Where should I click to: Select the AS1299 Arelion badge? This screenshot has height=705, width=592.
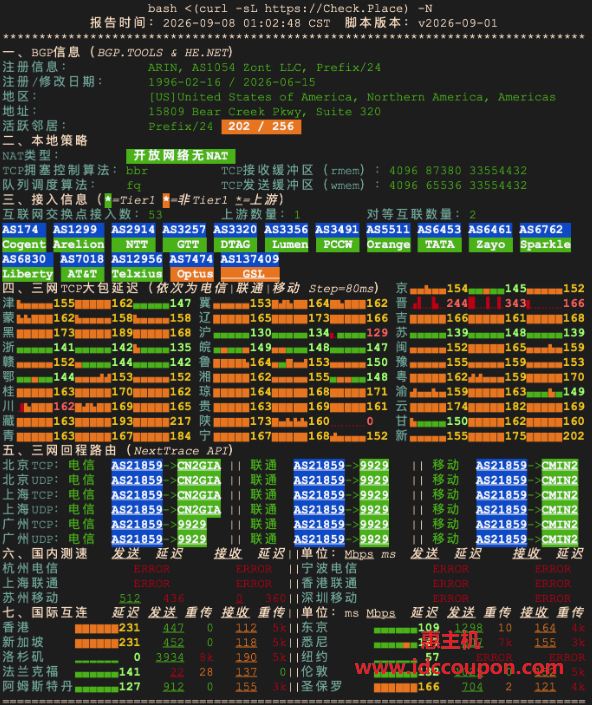(79, 237)
